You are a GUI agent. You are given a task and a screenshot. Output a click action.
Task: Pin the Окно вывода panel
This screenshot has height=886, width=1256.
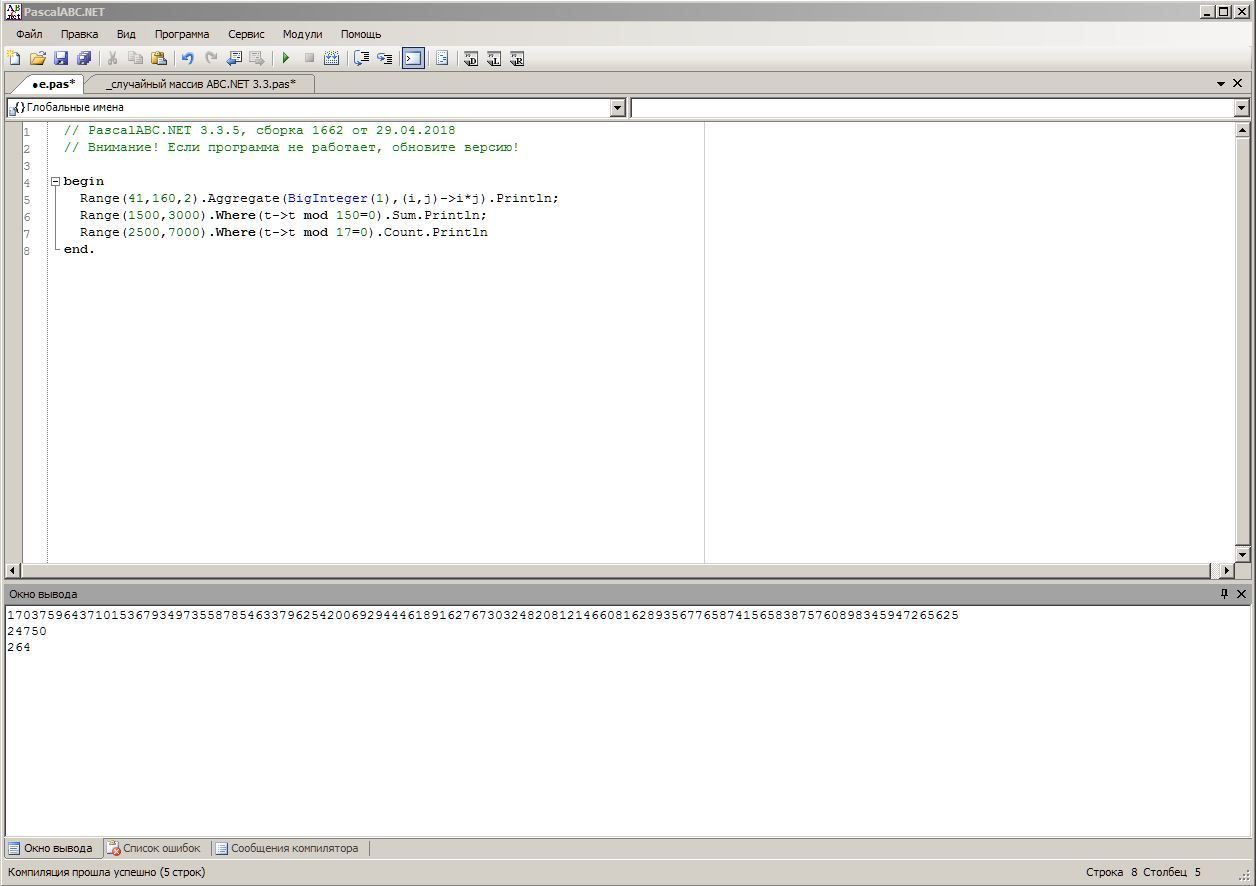[x=1223, y=594]
